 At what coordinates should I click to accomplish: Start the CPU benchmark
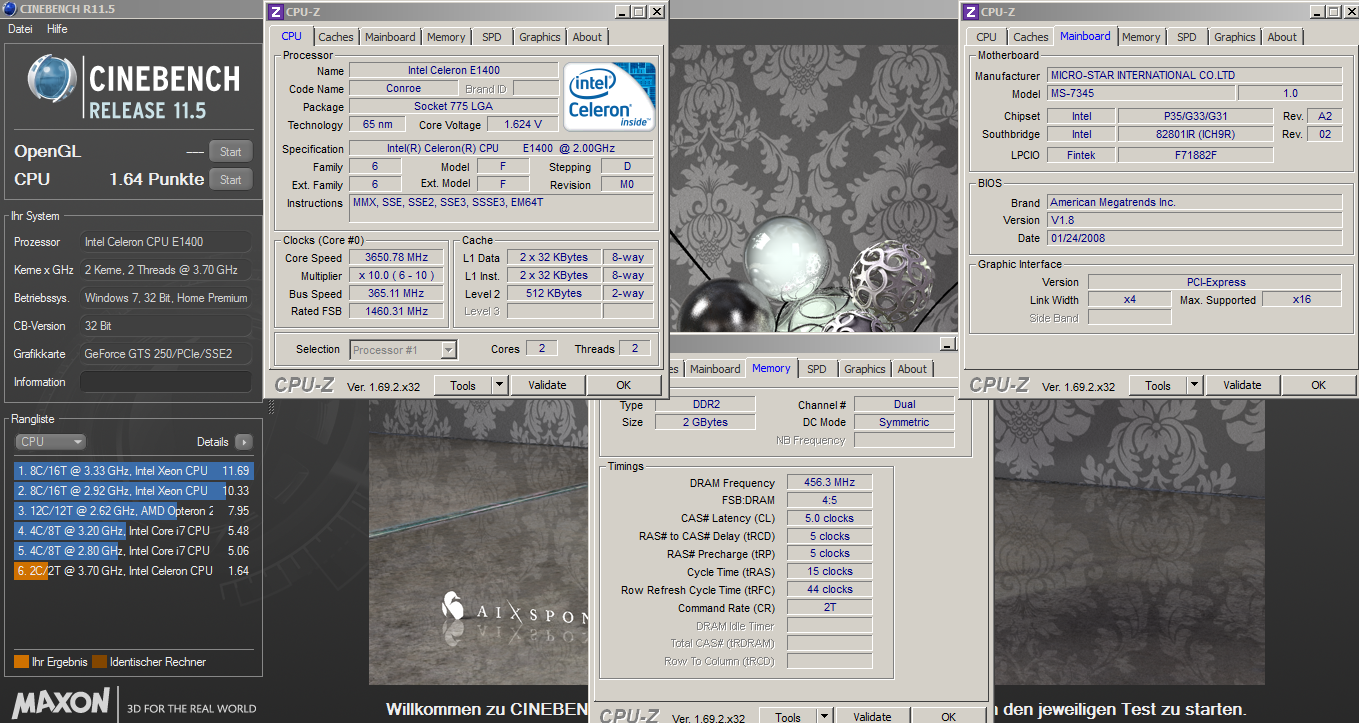231,180
